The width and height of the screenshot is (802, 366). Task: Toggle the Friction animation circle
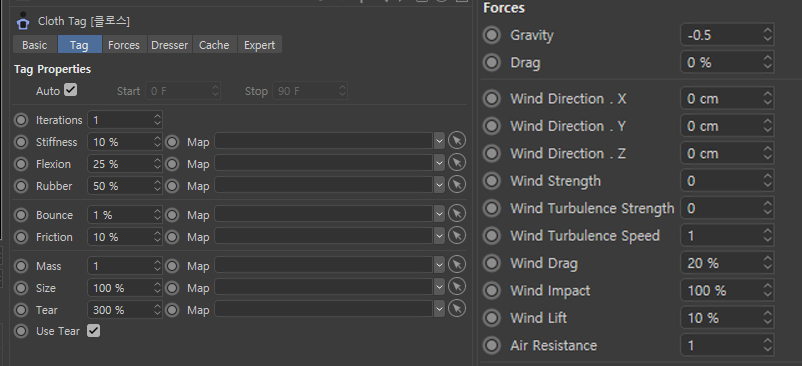[x=21, y=237]
